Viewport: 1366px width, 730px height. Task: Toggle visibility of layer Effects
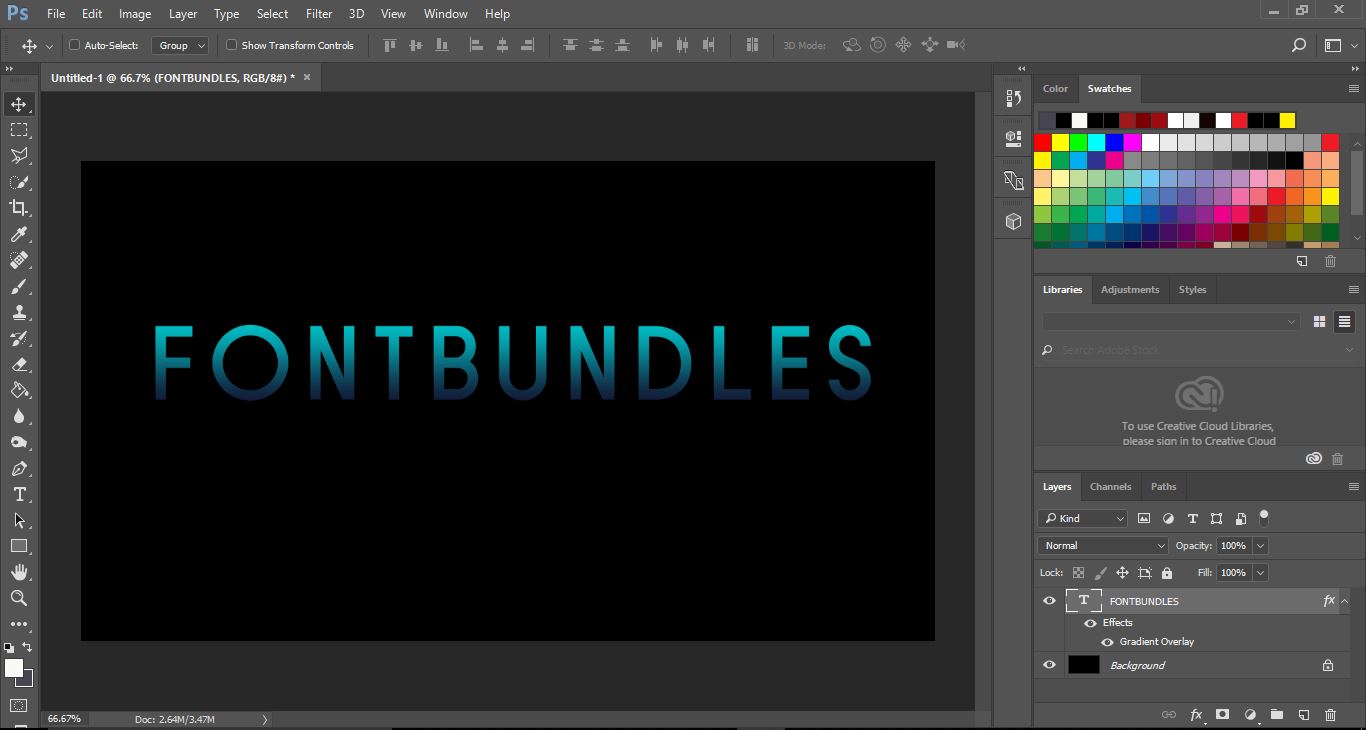(x=1090, y=623)
